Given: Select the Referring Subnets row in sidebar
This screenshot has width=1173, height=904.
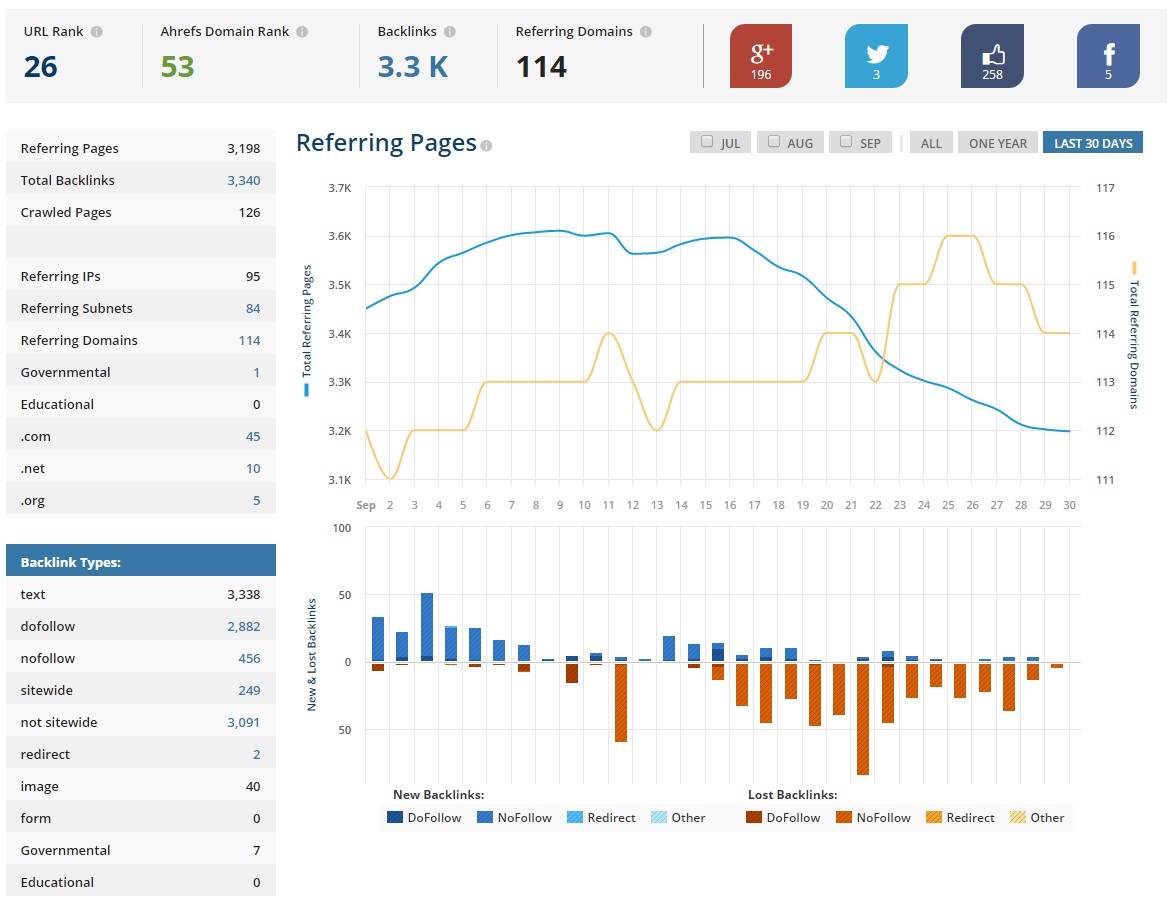Looking at the screenshot, I should click(x=140, y=308).
